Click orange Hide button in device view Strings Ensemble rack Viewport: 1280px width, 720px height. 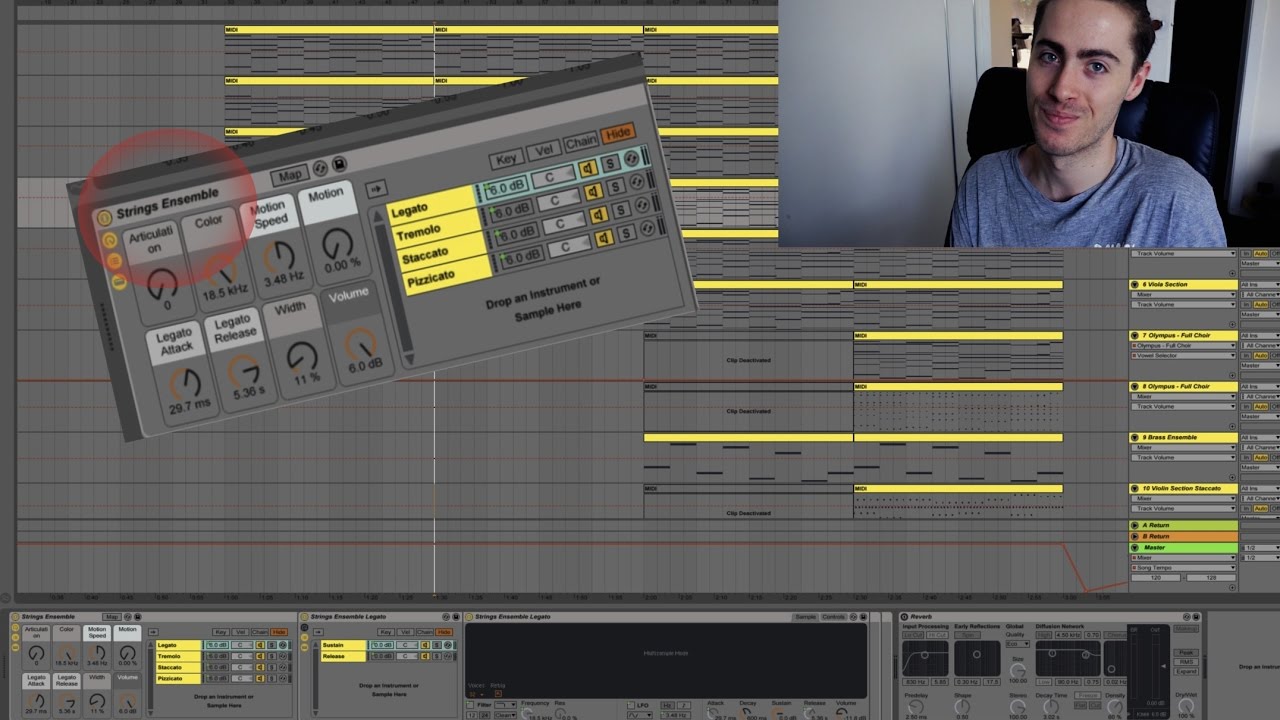click(279, 632)
